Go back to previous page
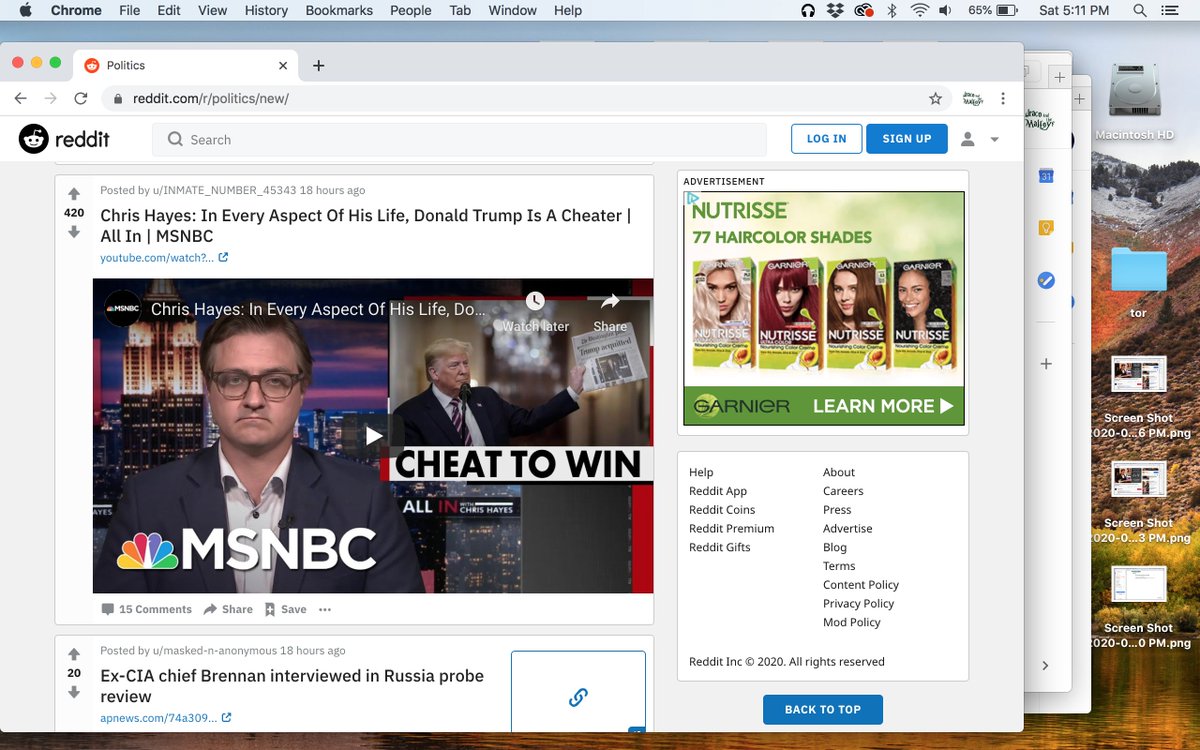The image size is (1200, 750). [x=21, y=98]
